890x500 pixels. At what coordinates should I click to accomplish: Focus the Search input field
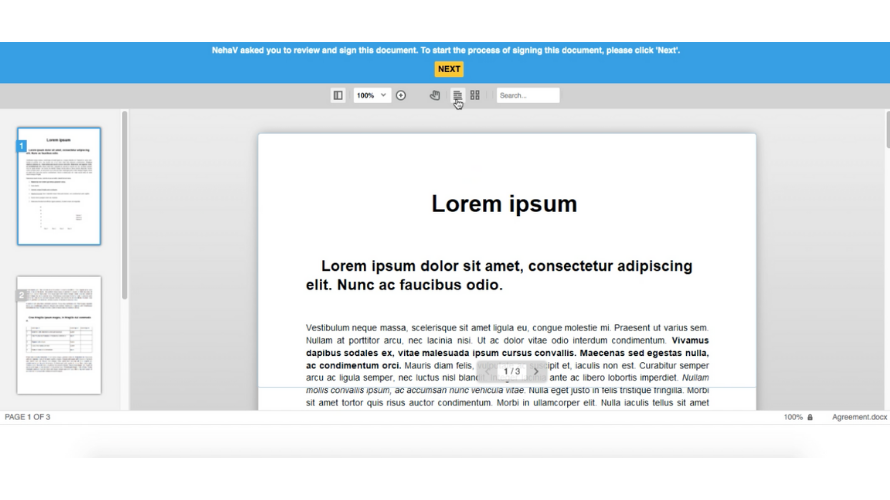[528, 95]
